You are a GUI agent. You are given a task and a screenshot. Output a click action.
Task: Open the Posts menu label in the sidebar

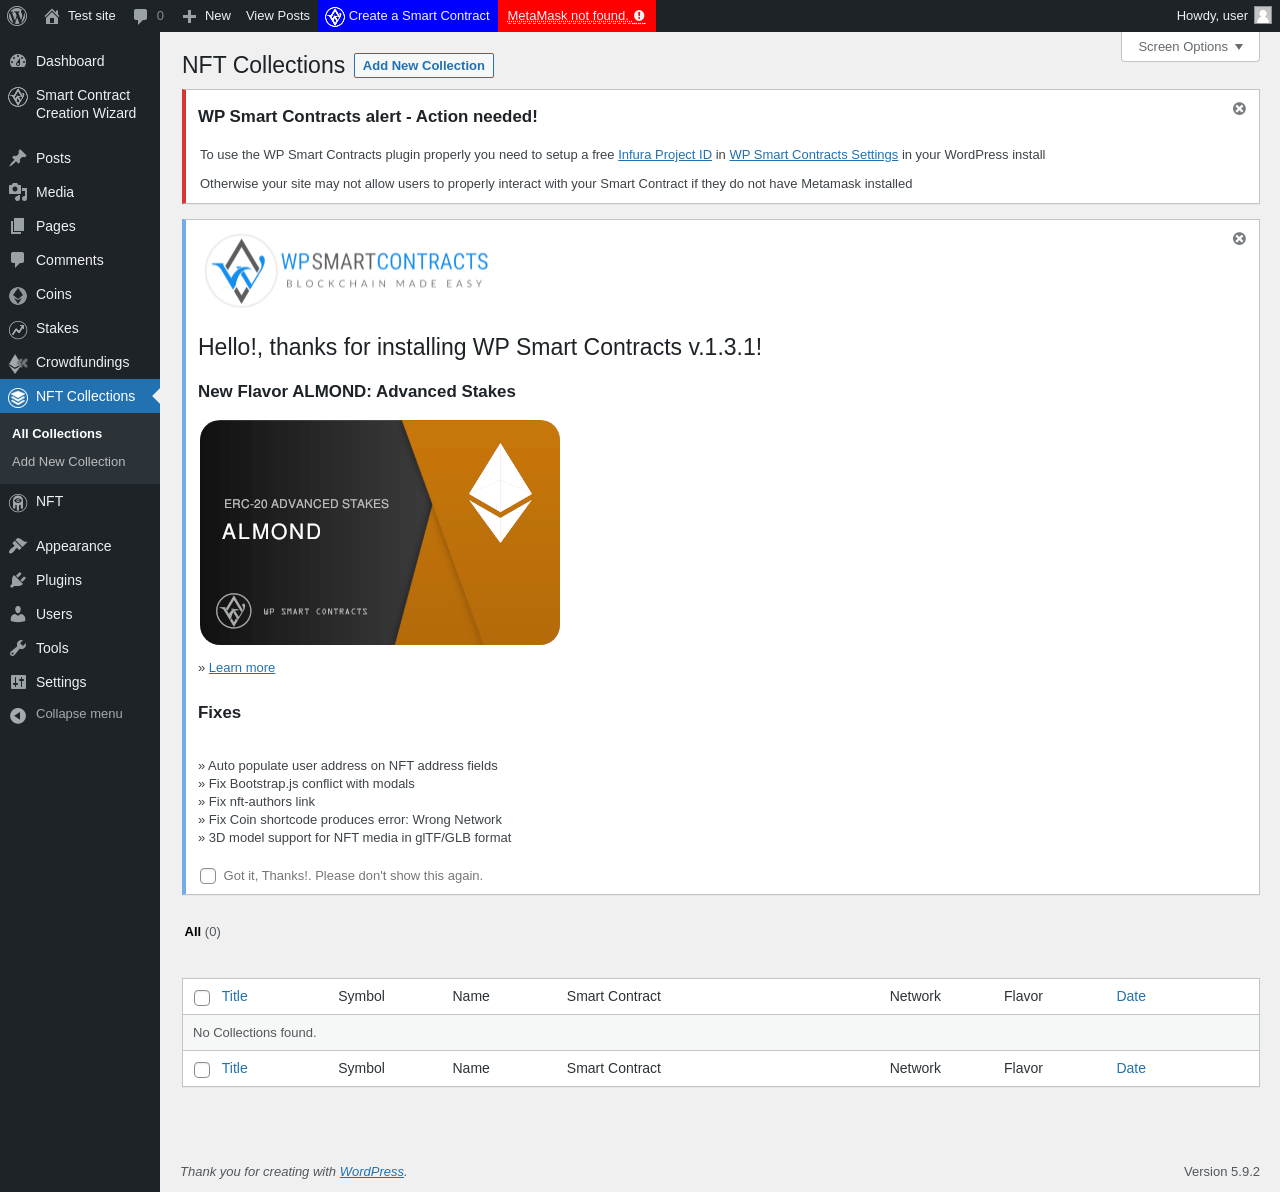[53, 158]
